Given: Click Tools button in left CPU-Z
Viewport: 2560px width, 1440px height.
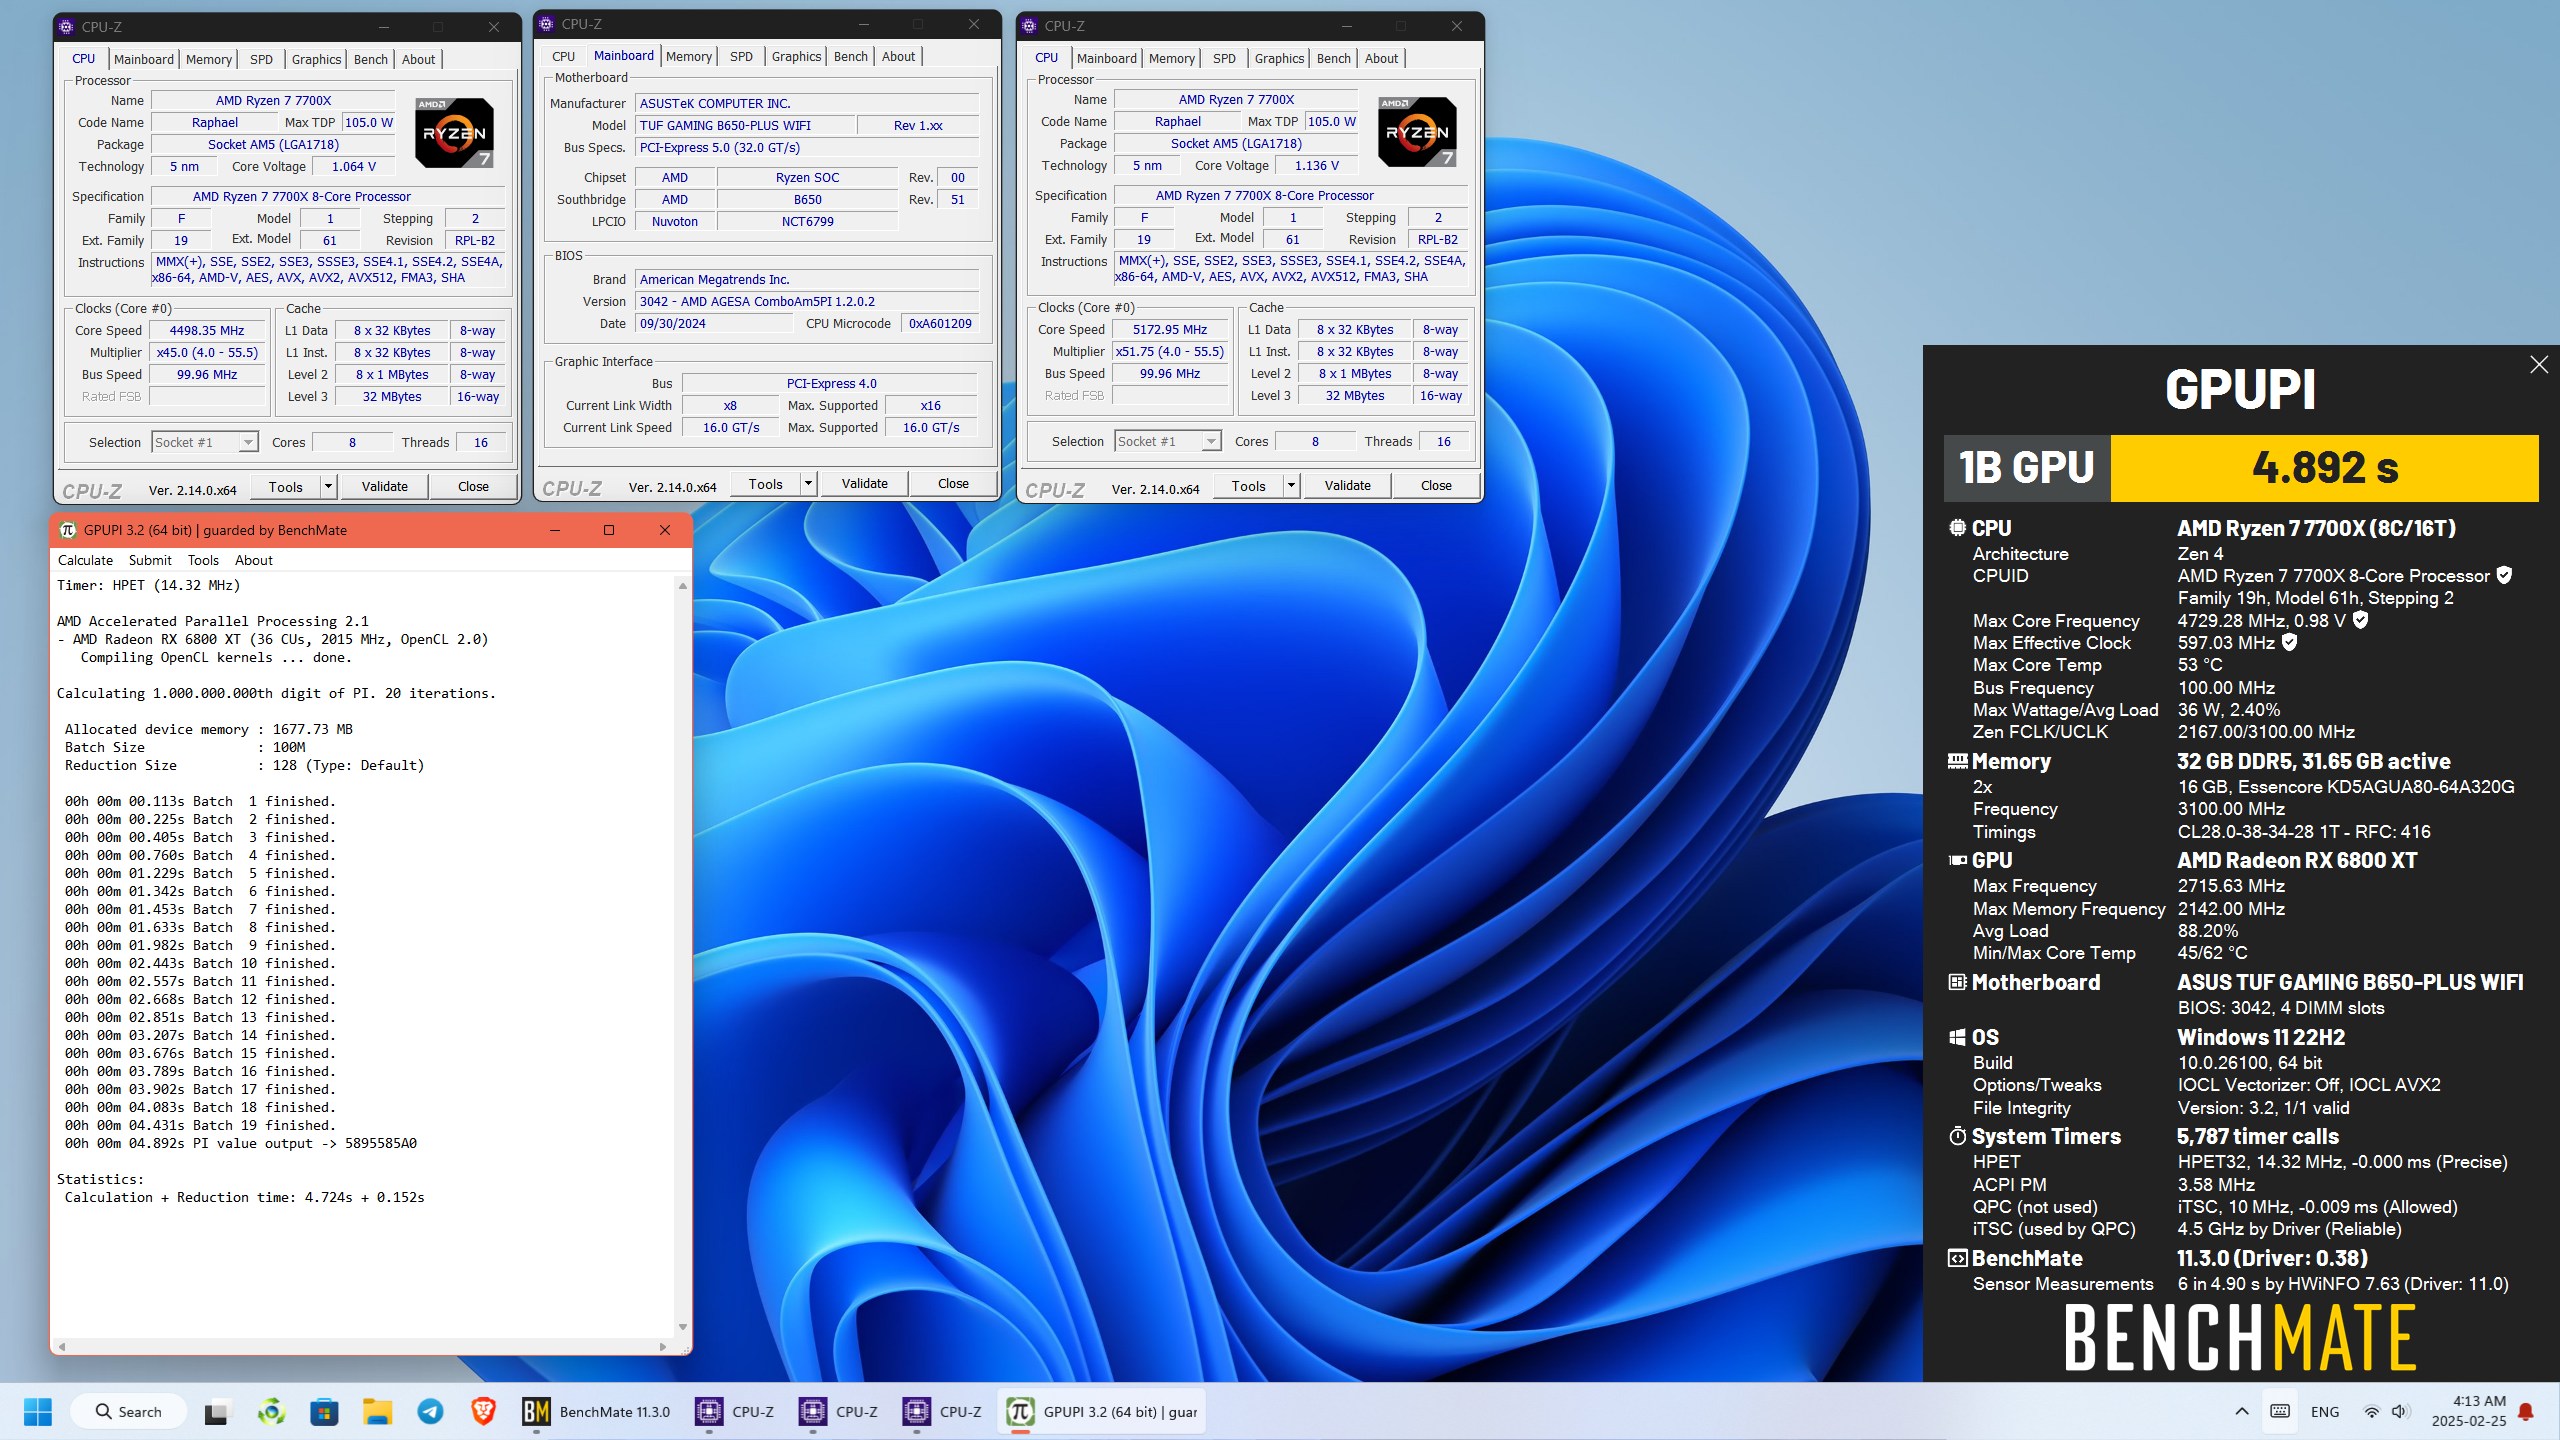Looking at the screenshot, I should (285, 487).
